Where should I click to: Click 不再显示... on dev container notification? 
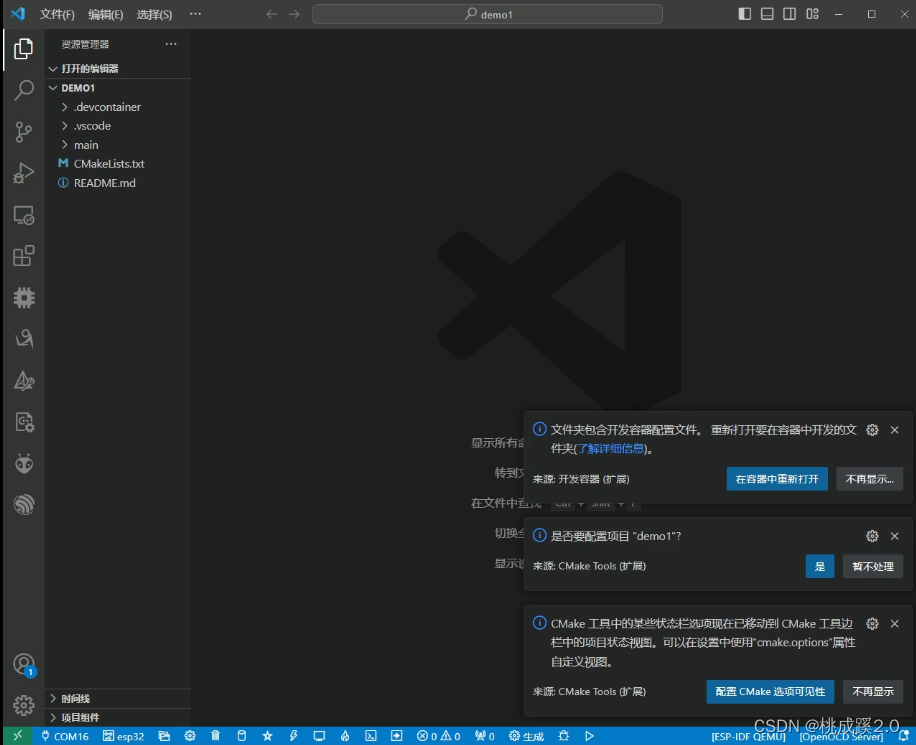869,479
